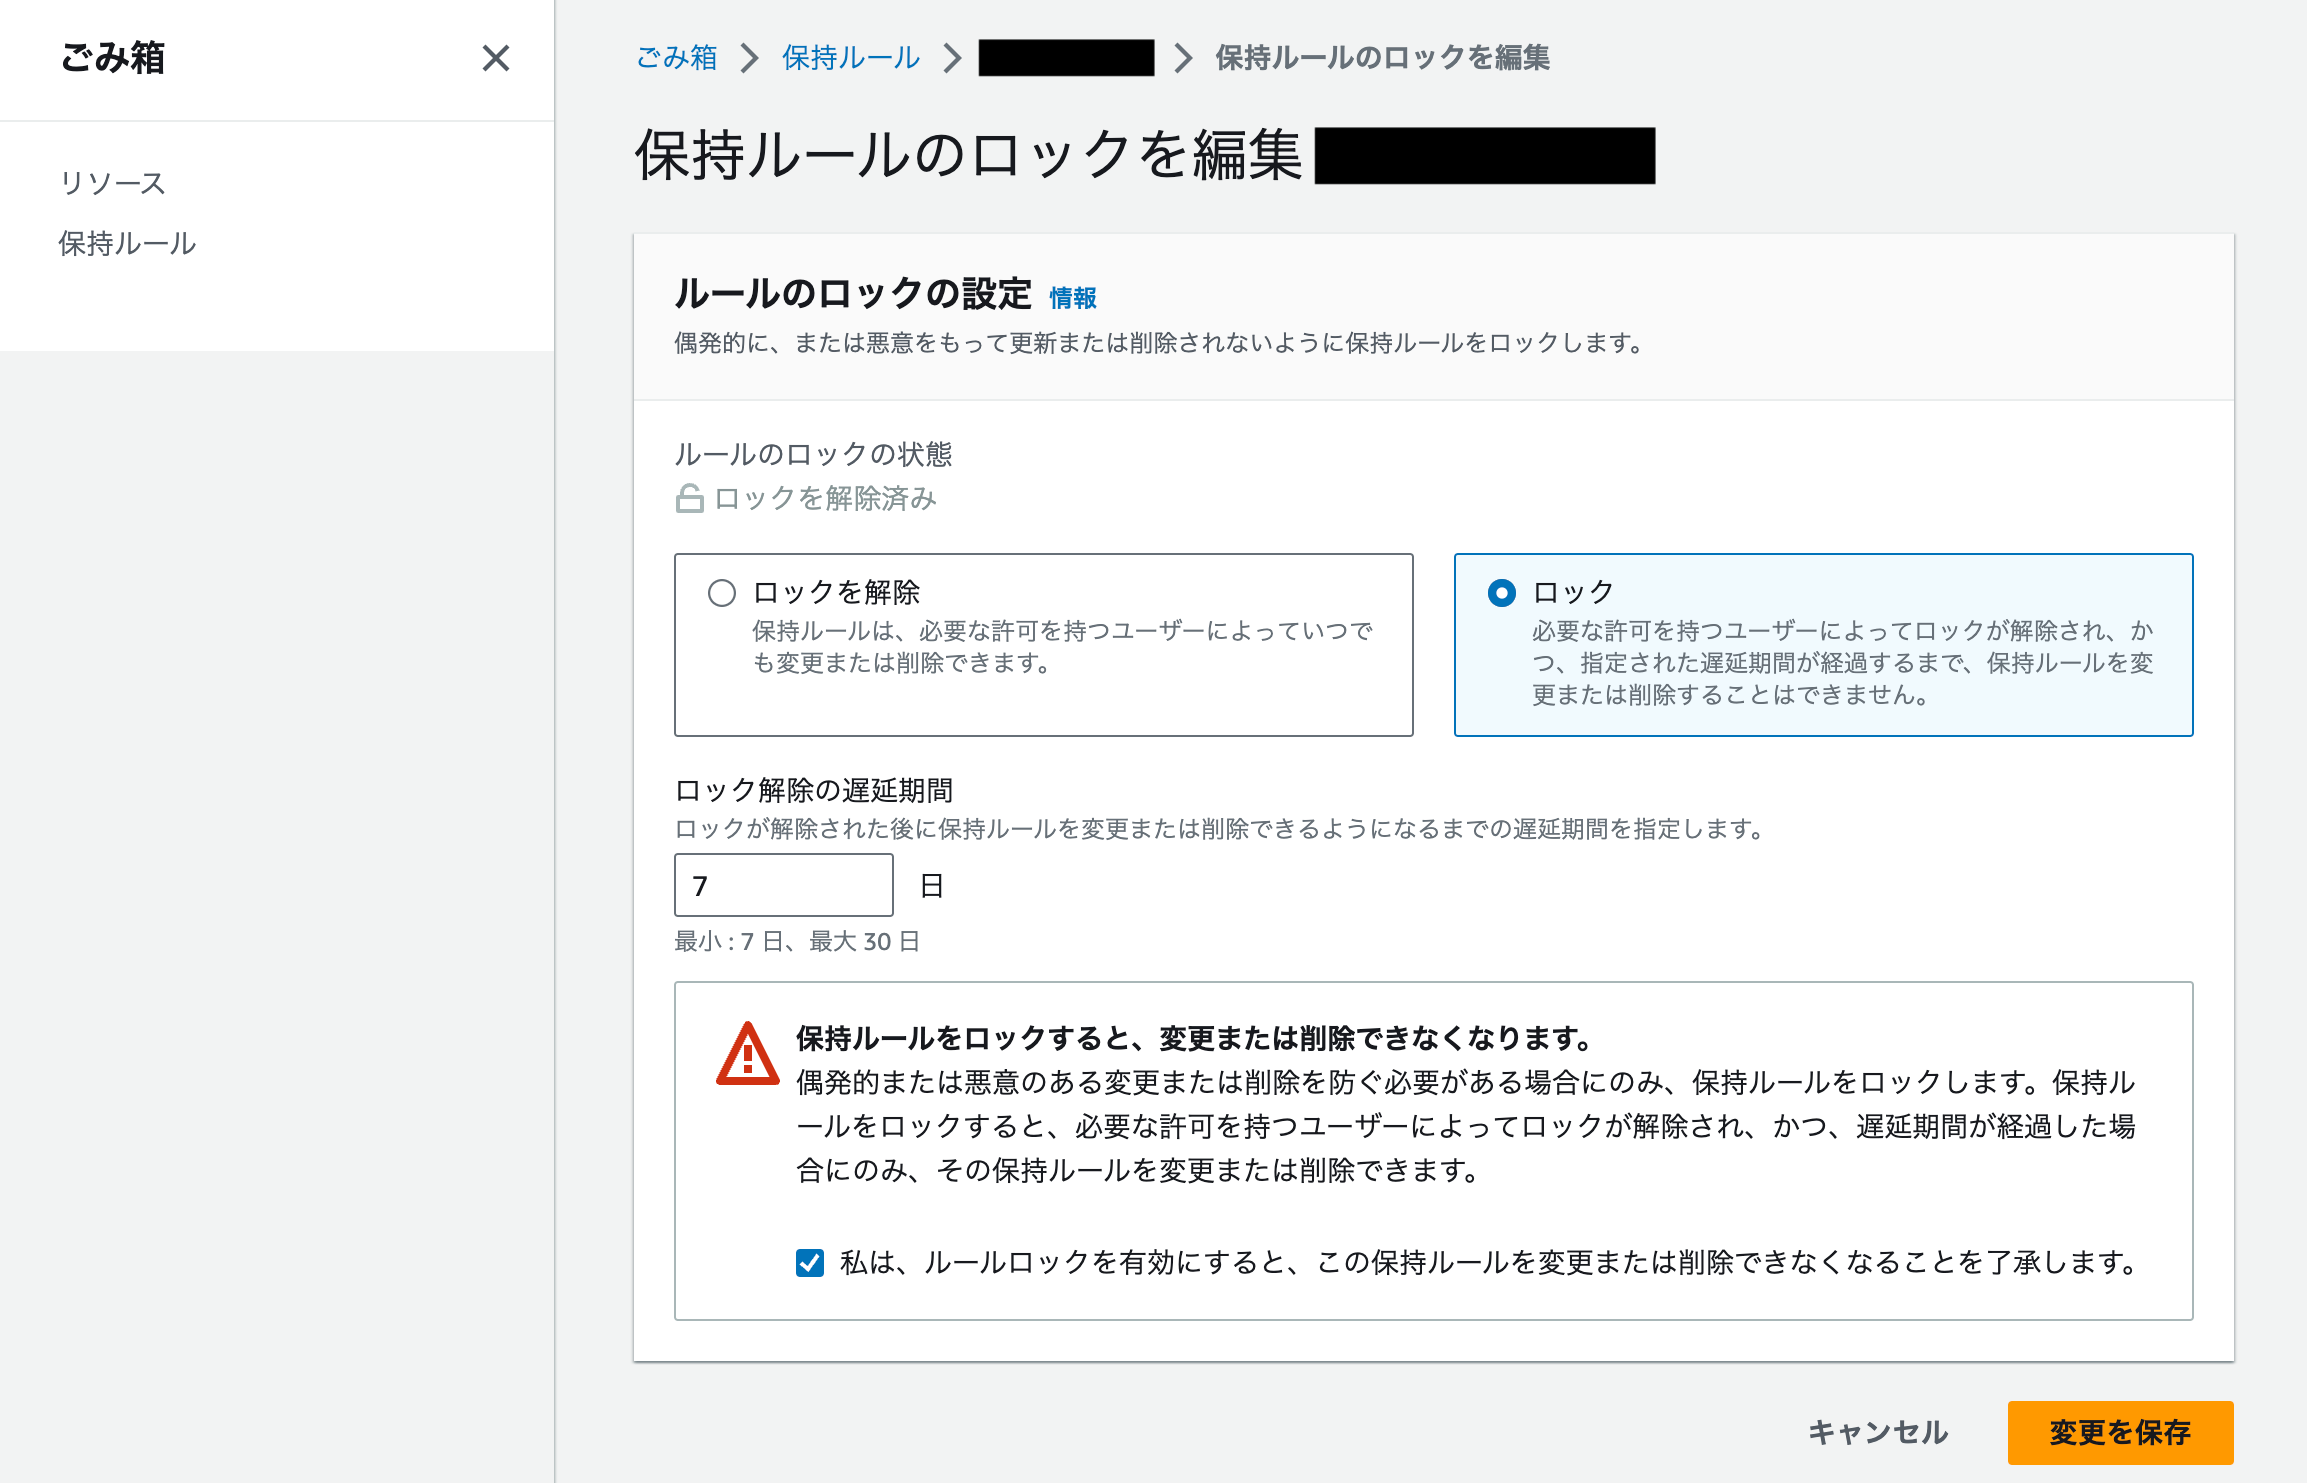
Task: Open the 情報 info link
Action: [x=1073, y=298]
